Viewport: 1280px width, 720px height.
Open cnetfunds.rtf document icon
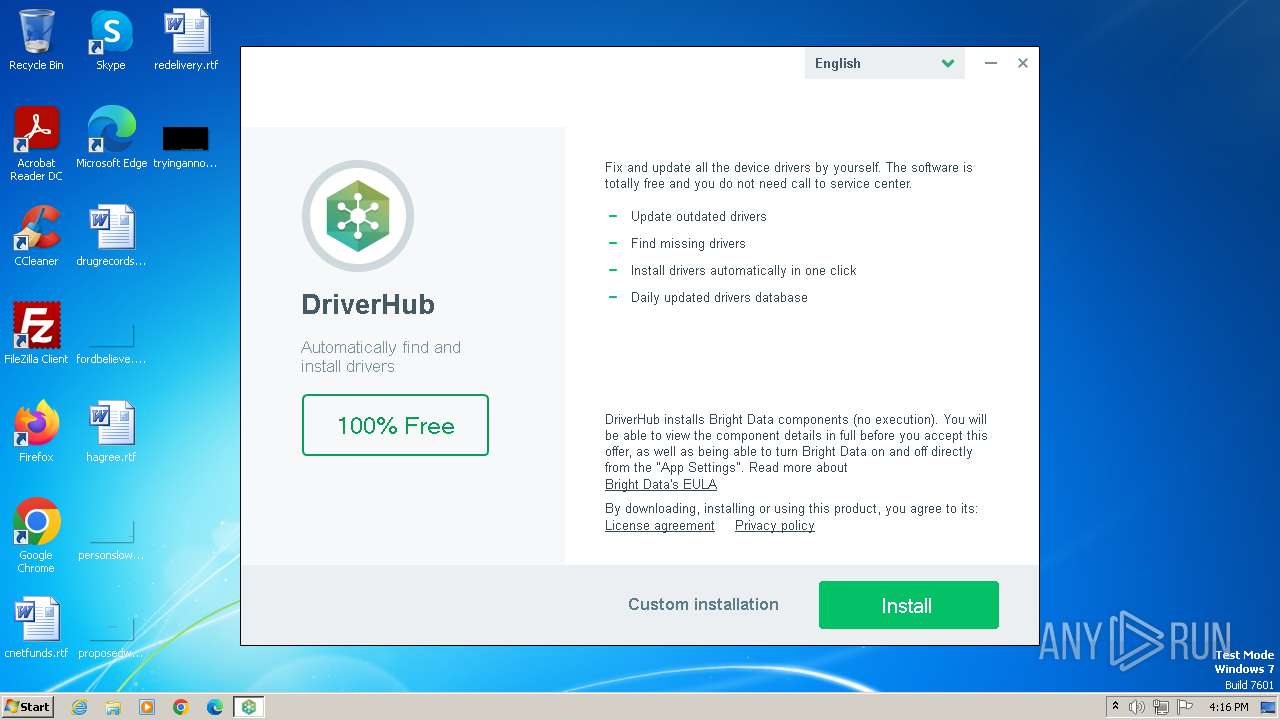tap(36, 628)
